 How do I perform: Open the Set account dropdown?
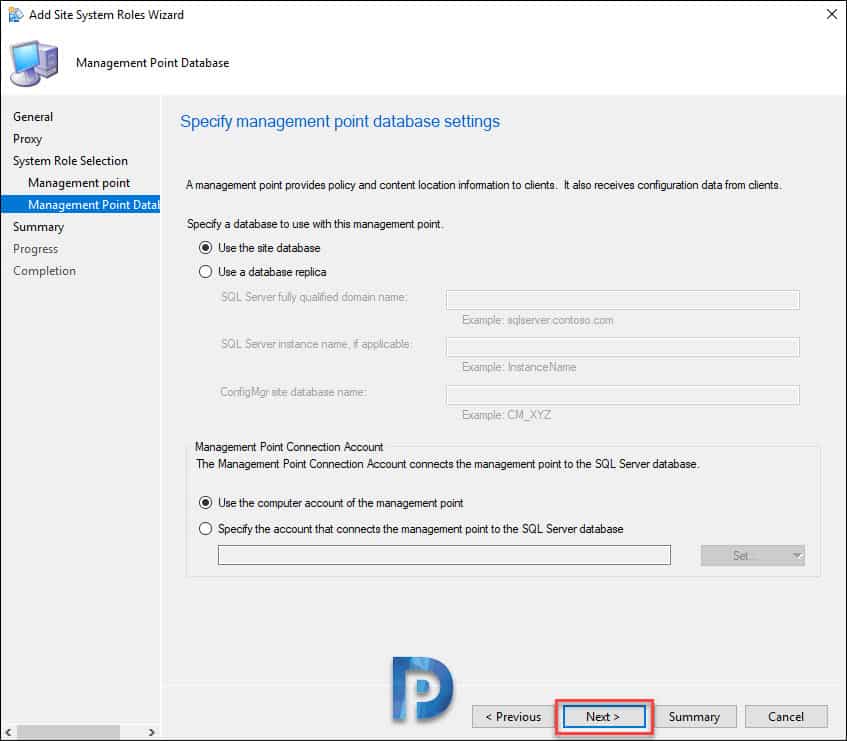752,555
